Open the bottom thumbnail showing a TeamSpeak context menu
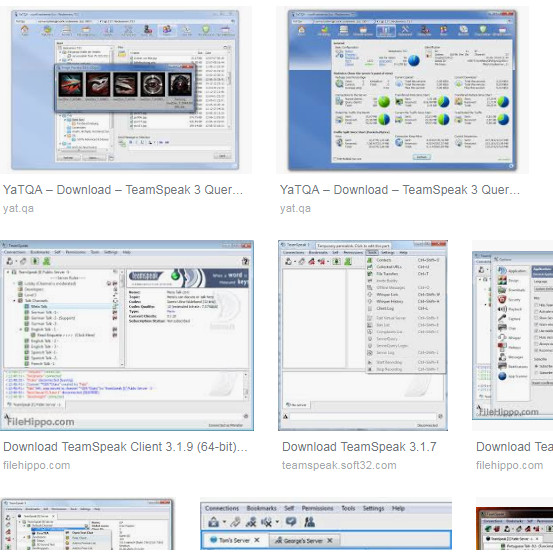The image size is (553, 553). tap(87, 524)
